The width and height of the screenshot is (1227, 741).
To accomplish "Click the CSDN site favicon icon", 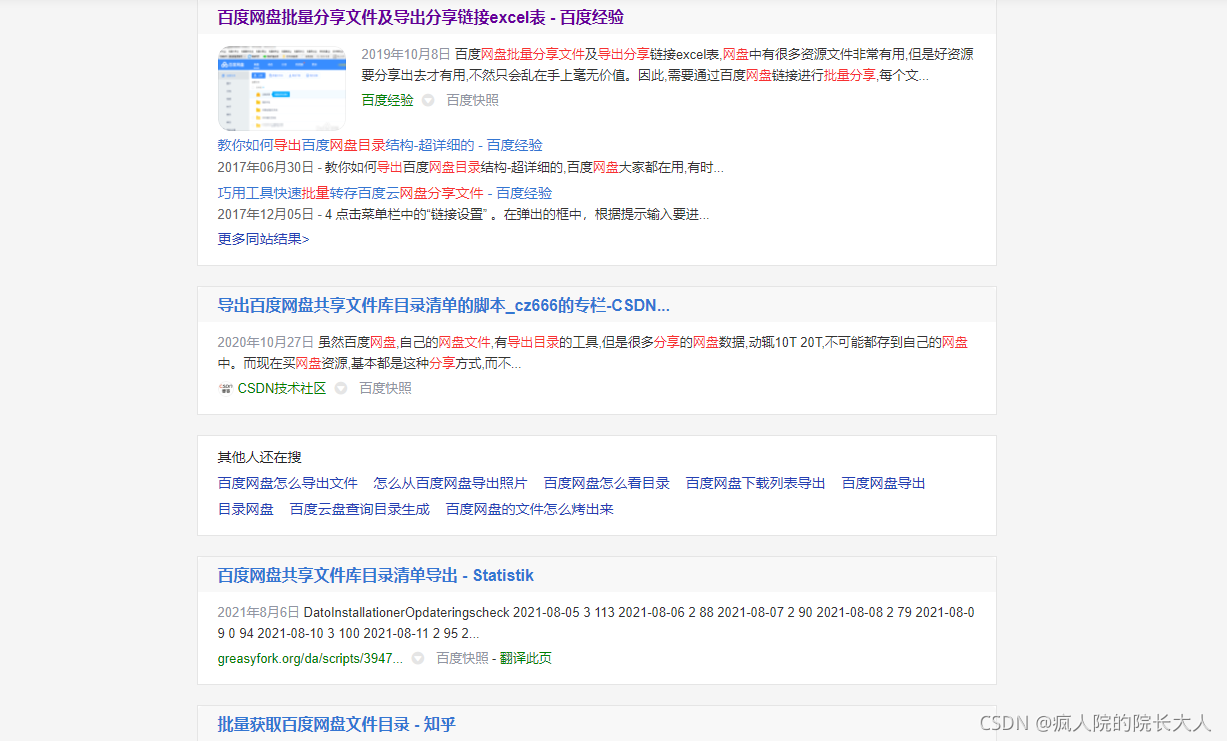I will 225,388.
